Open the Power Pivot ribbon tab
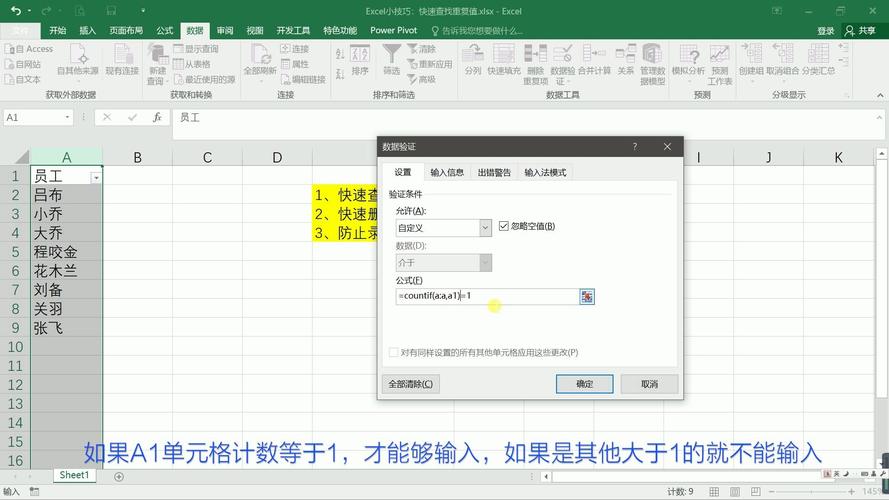Screen dimensions: 889x500 coord(393,31)
